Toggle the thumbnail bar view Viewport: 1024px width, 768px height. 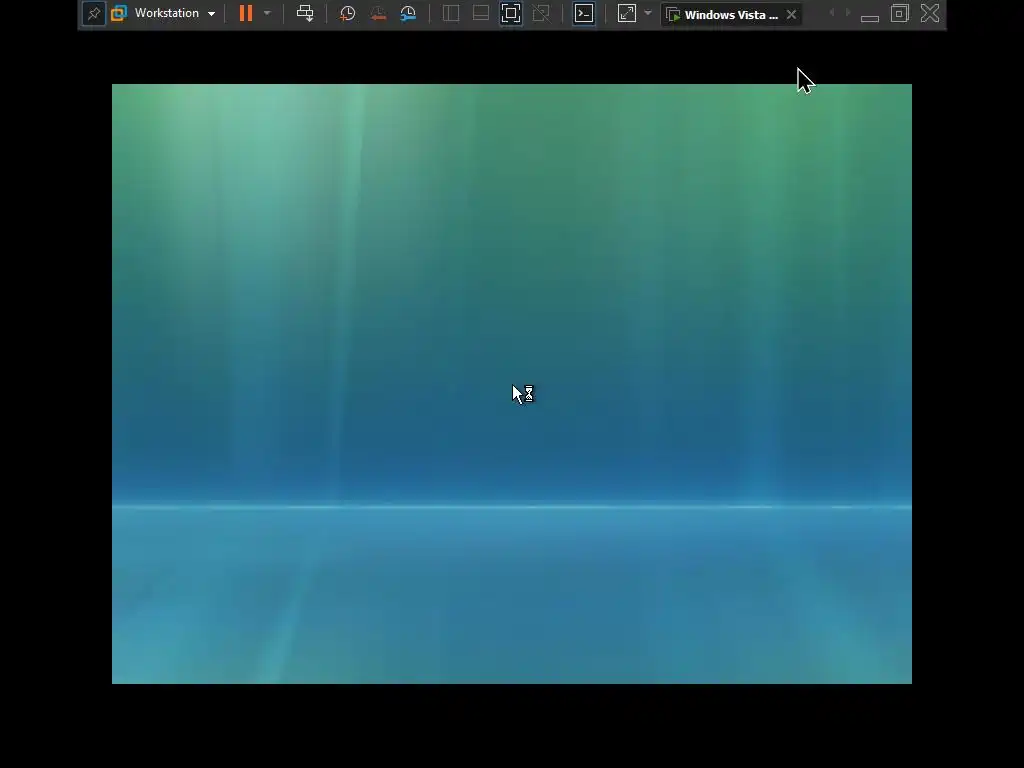(481, 13)
